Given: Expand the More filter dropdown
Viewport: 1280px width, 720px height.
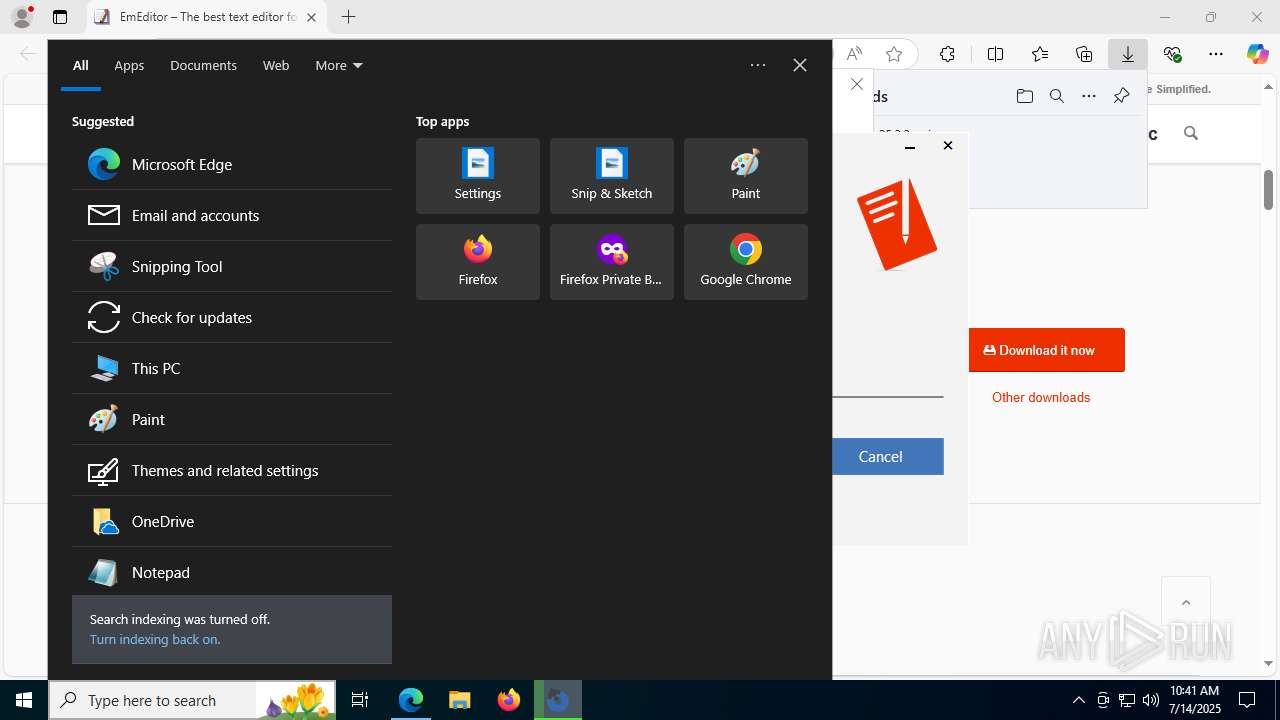Looking at the screenshot, I should (339, 65).
